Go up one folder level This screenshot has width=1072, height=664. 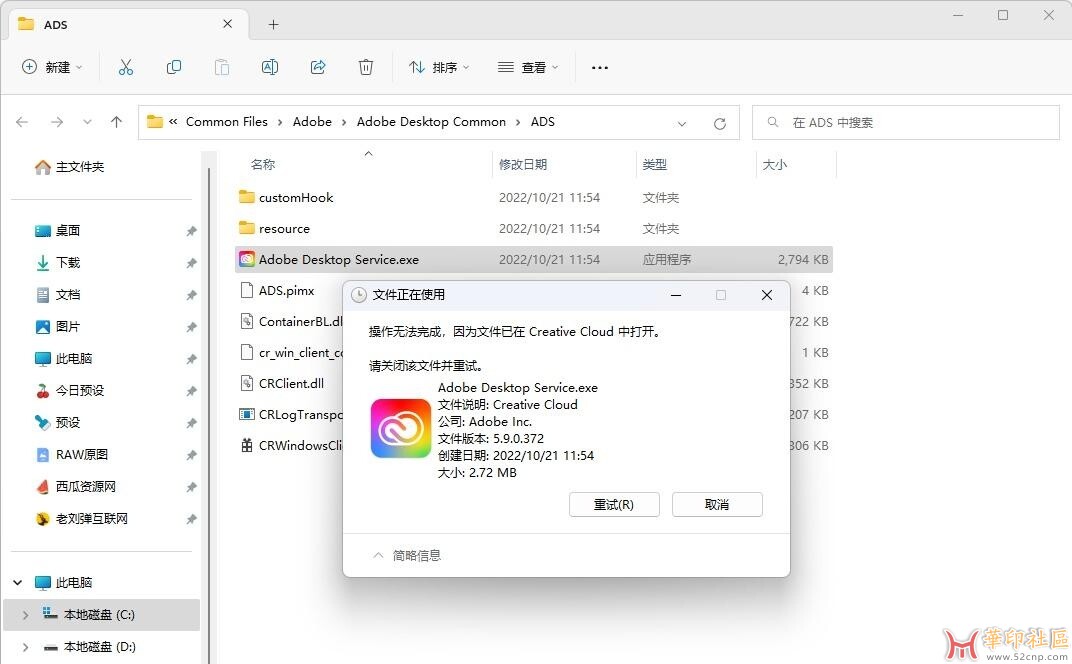116,122
